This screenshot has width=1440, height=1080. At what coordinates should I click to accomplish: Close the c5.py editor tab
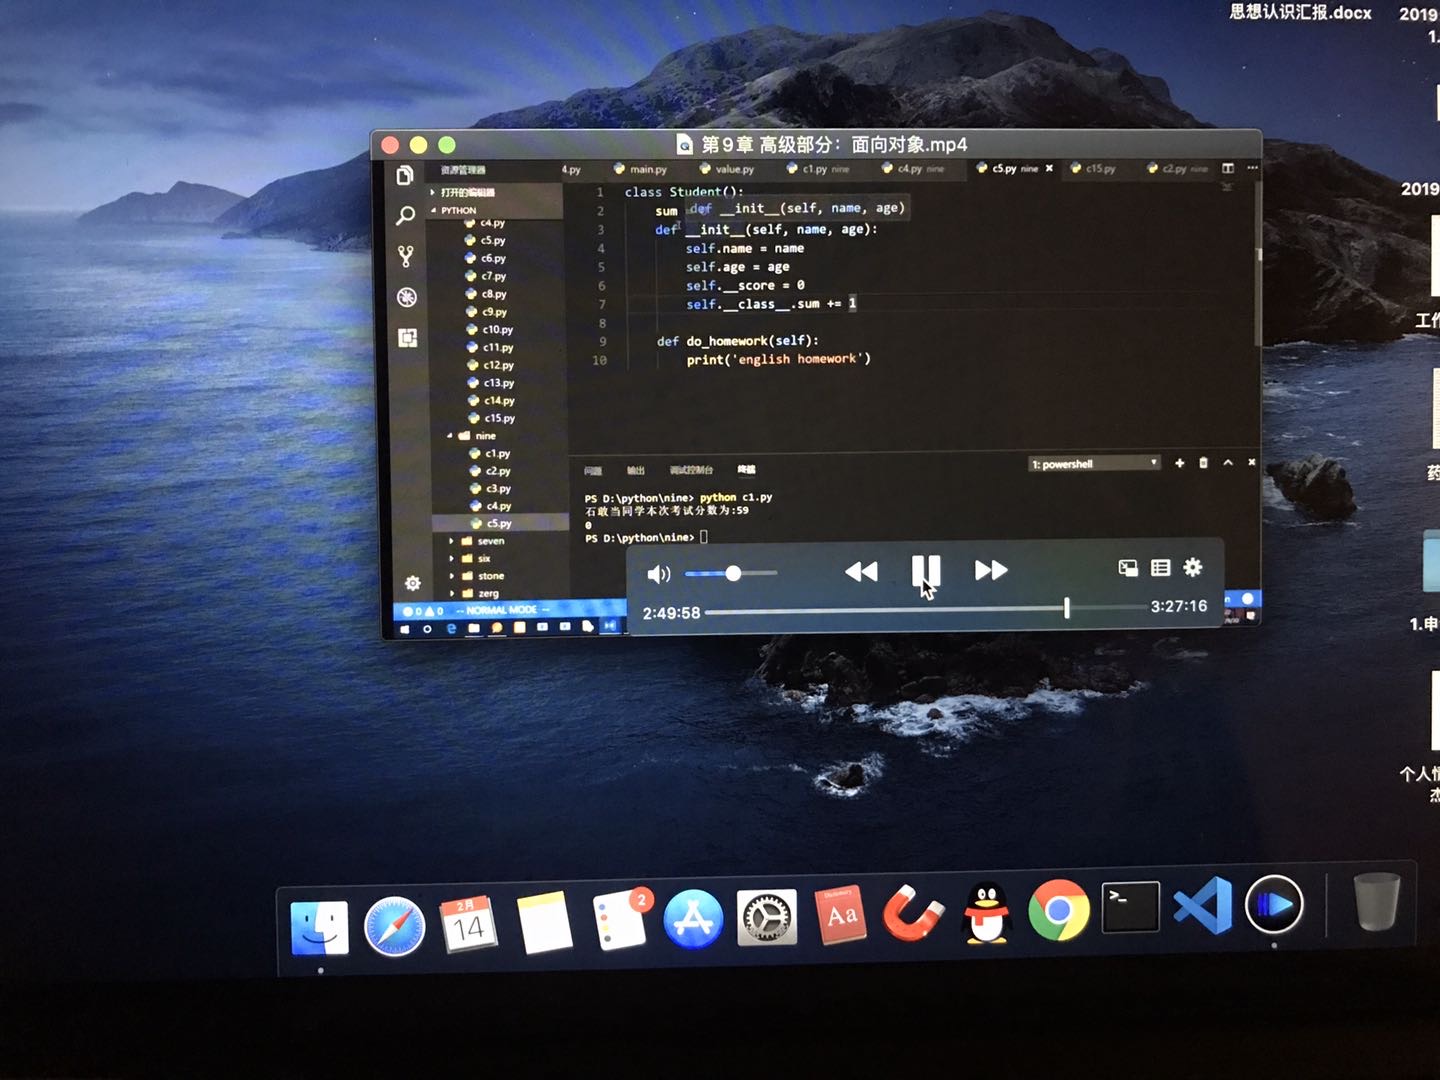point(1049,168)
